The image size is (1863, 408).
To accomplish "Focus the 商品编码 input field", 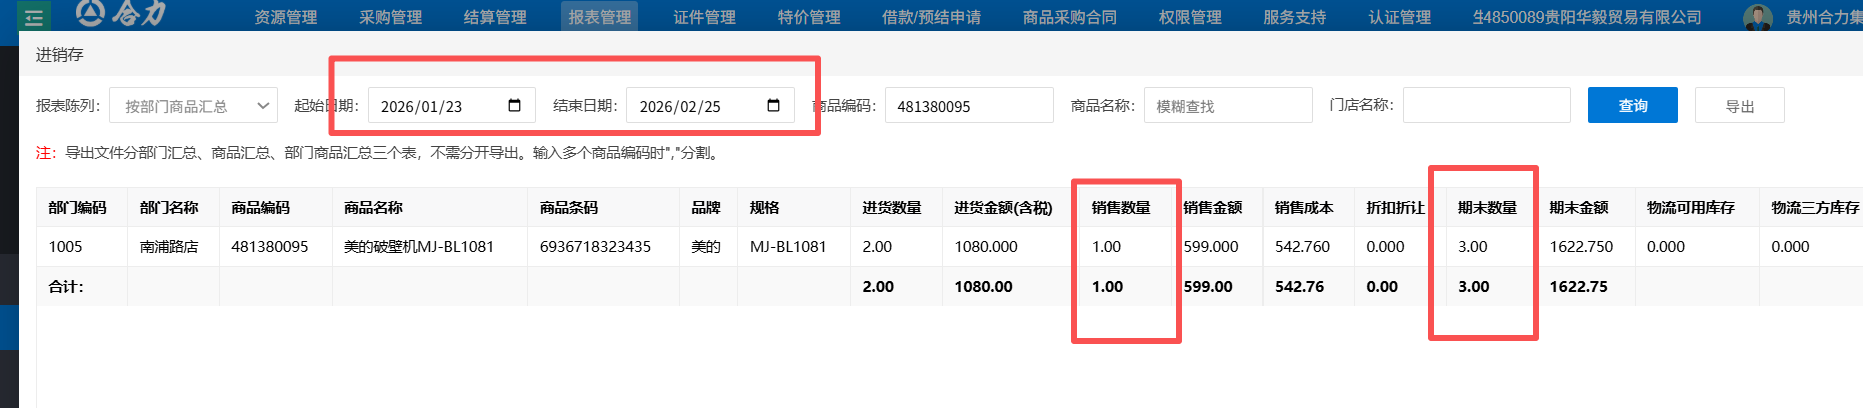I will coord(968,106).
